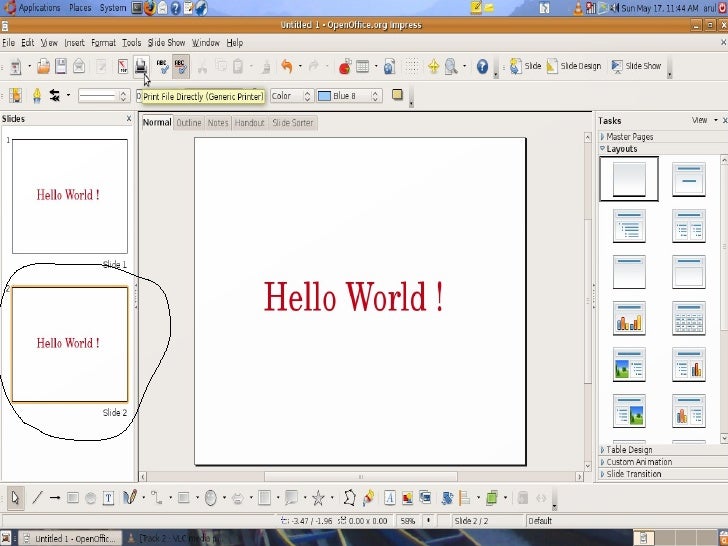Open the Tasks panel View dropdown
The width and height of the screenshot is (728, 546).
click(704, 120)
